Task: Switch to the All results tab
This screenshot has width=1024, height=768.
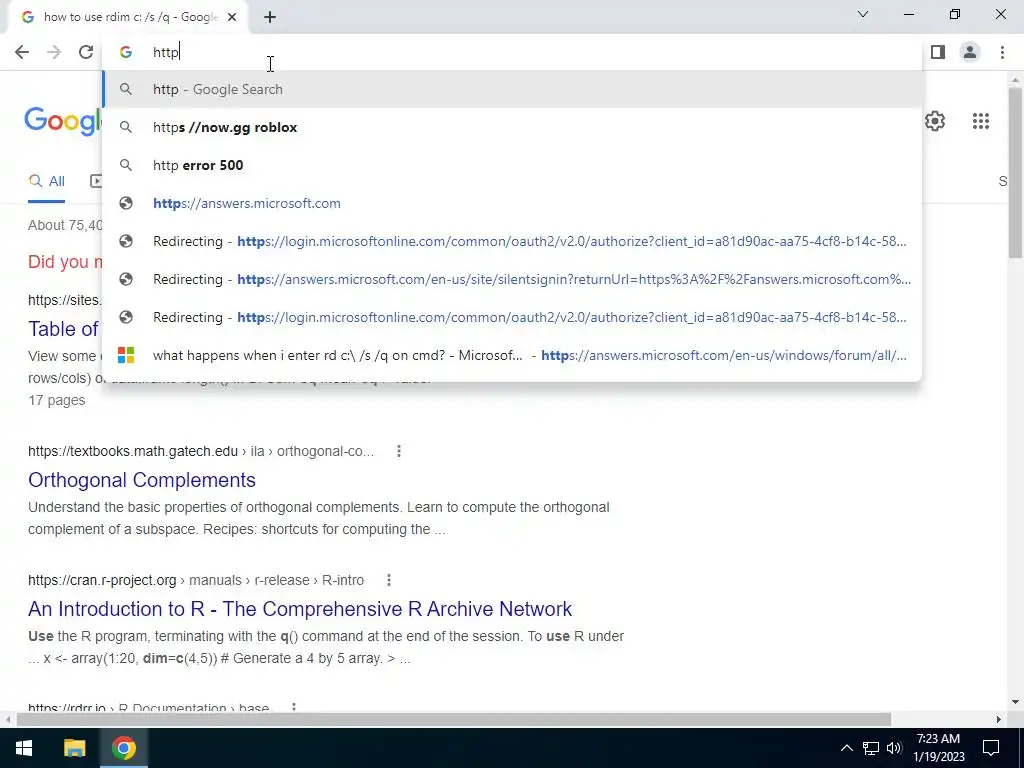Action: click(x=46, y=182)
